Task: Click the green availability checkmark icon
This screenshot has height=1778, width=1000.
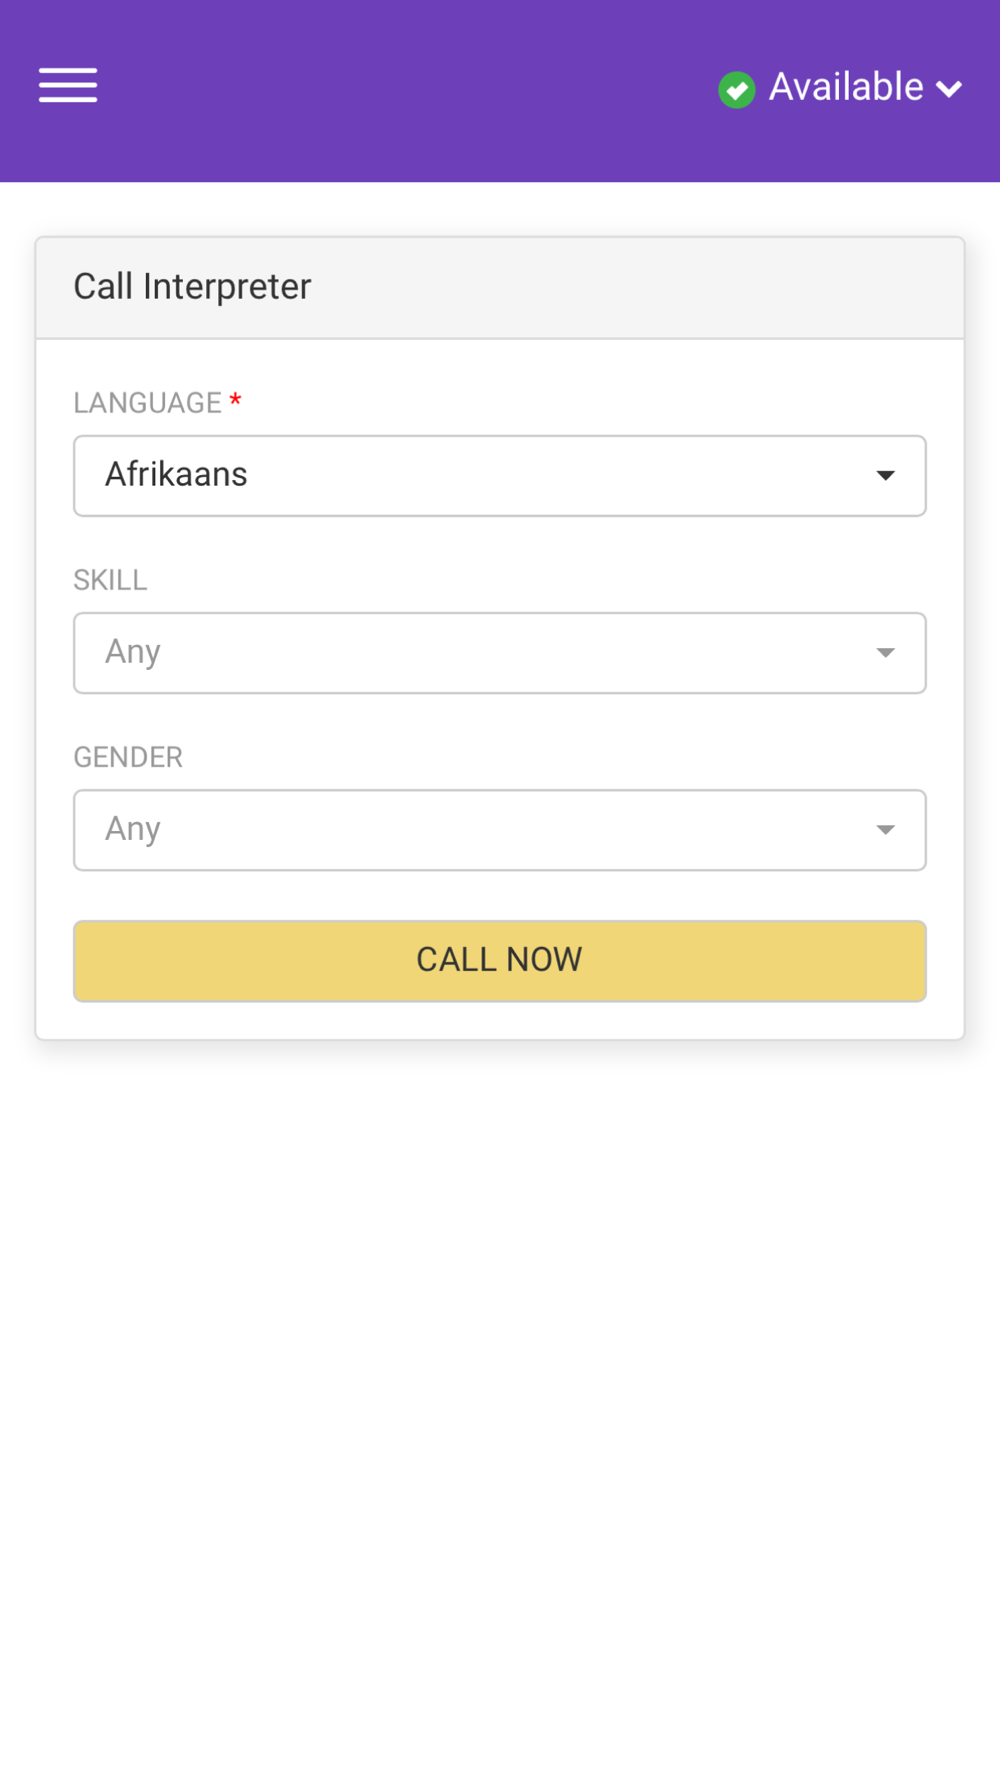Action: click(x=737, y=90)
